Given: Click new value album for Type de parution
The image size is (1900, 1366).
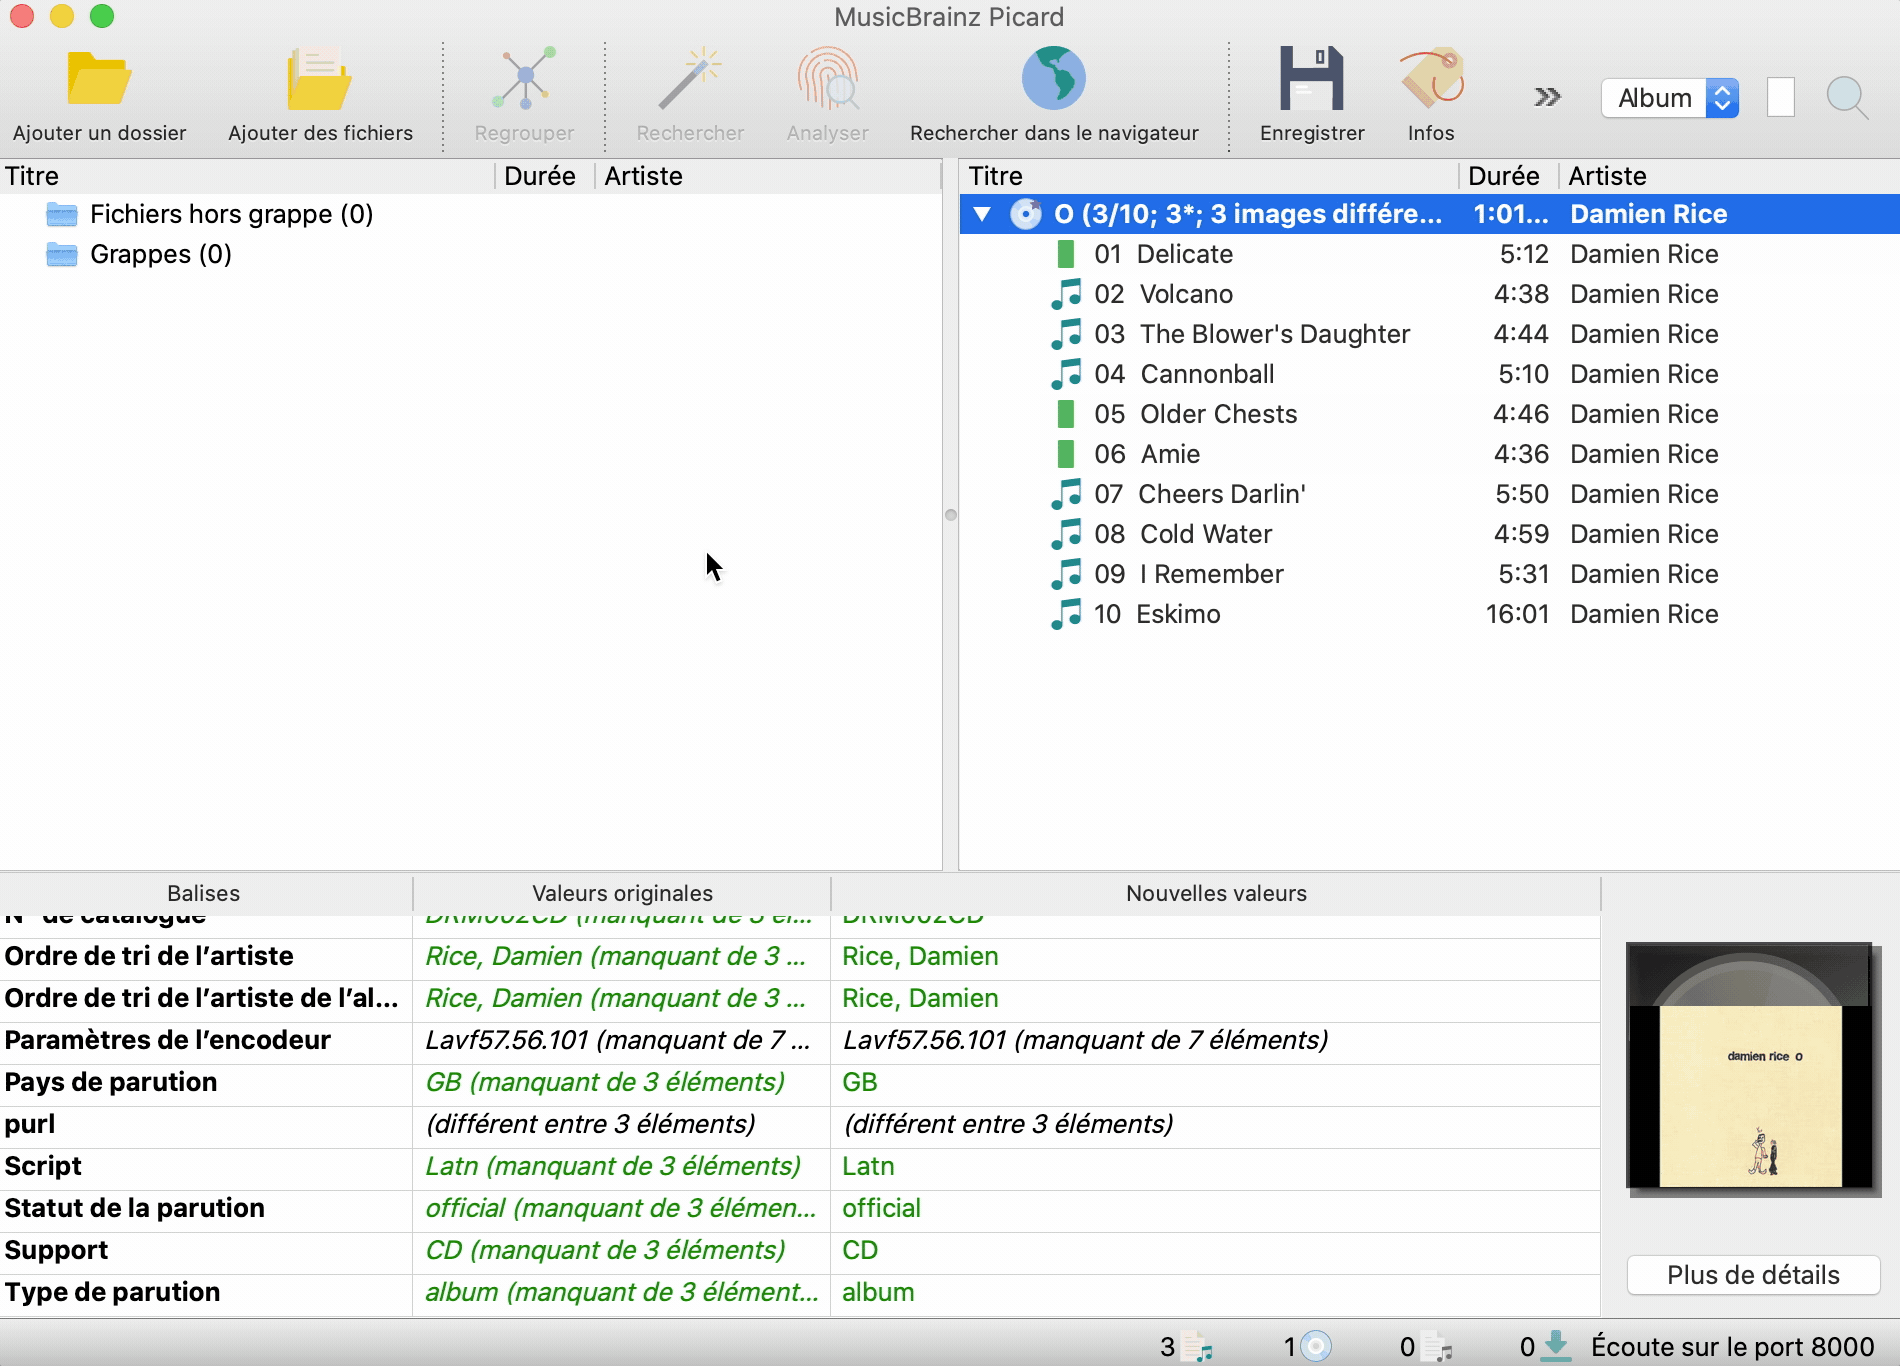Looking at the screenshot, I should coord(878,1292).
